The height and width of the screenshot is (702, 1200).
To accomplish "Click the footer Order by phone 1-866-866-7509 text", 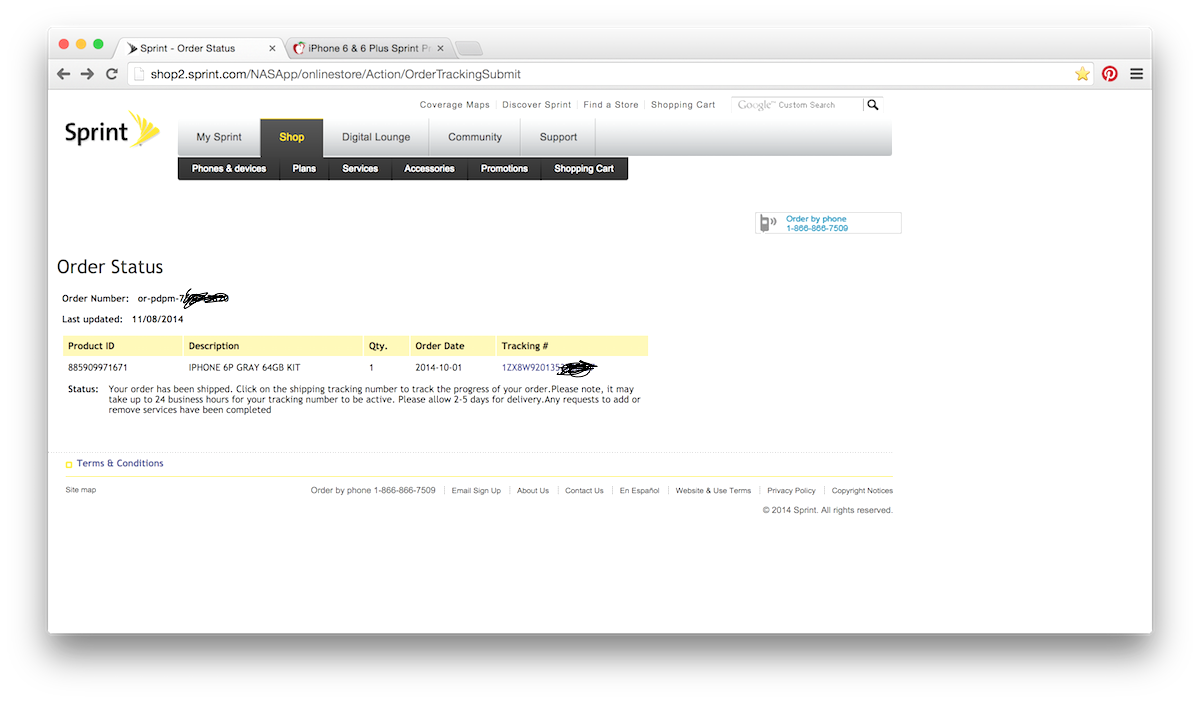I will coord(373,491).
